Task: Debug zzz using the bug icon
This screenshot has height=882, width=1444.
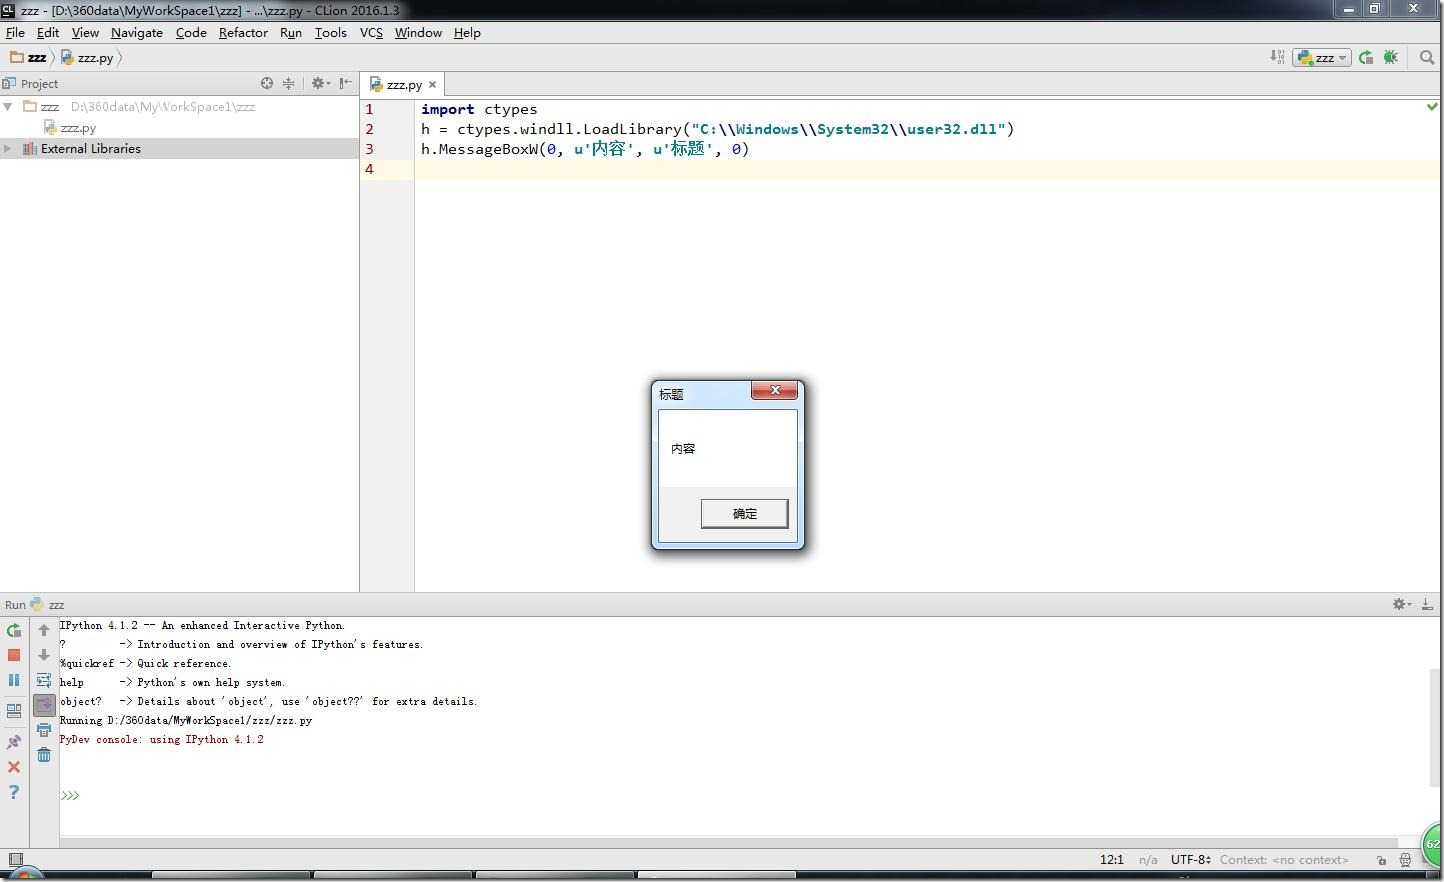Action: click(x=1390, y=57)
